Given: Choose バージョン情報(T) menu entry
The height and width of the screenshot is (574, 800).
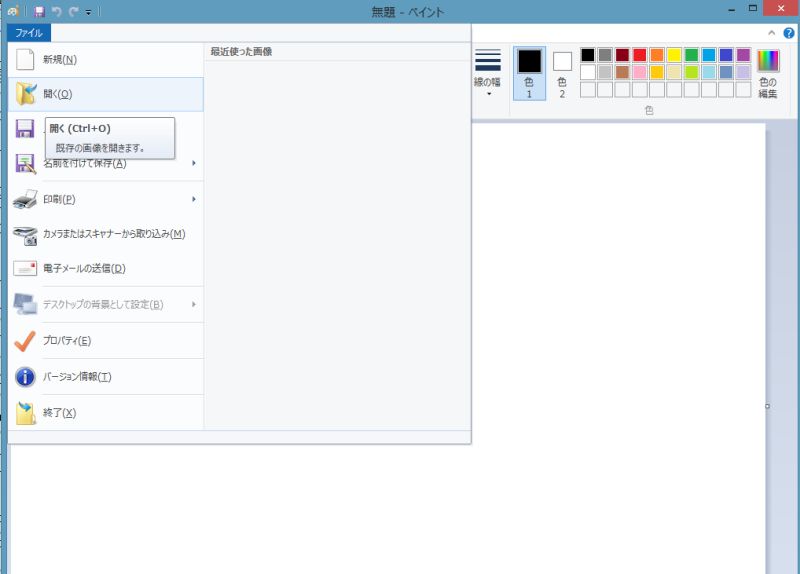Looking at the screenshot, I should coord(106,377).
